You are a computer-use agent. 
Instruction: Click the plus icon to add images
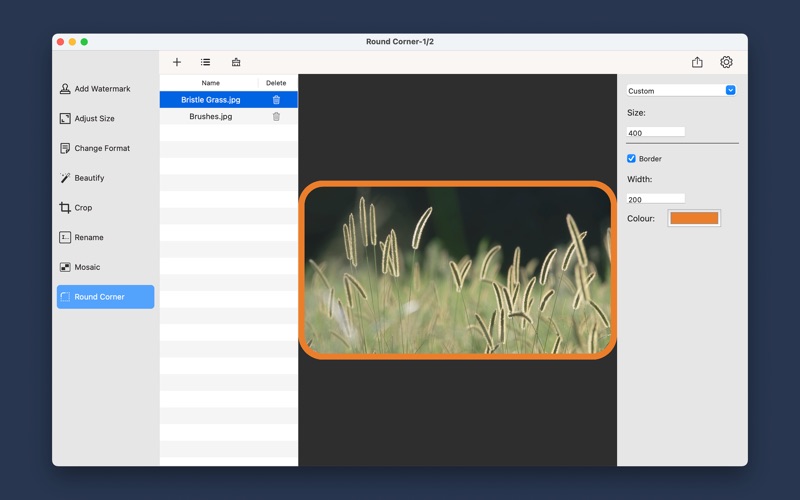click(177, 62)
